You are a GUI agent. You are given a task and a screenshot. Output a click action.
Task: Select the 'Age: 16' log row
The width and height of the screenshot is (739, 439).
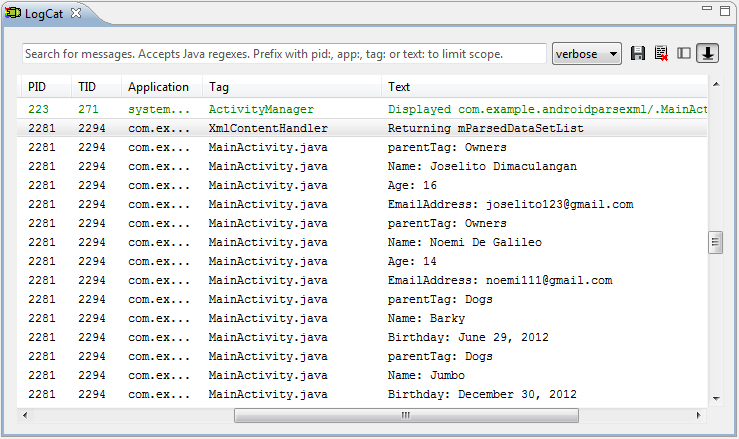[x=362, y=185]
